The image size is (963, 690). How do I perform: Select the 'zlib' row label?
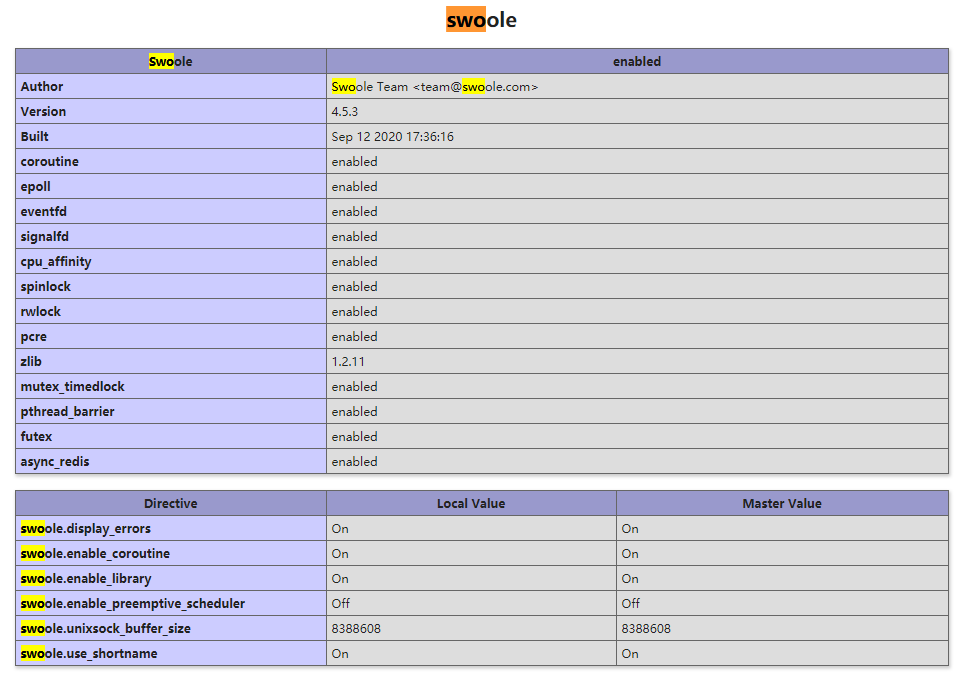[x=31, y=361]
